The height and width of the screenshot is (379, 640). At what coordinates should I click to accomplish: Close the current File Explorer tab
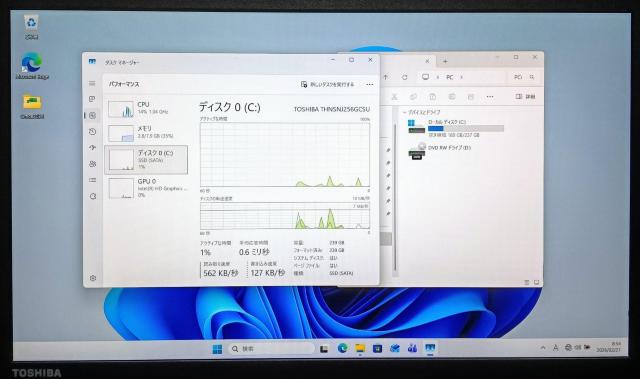coord(427,61)
